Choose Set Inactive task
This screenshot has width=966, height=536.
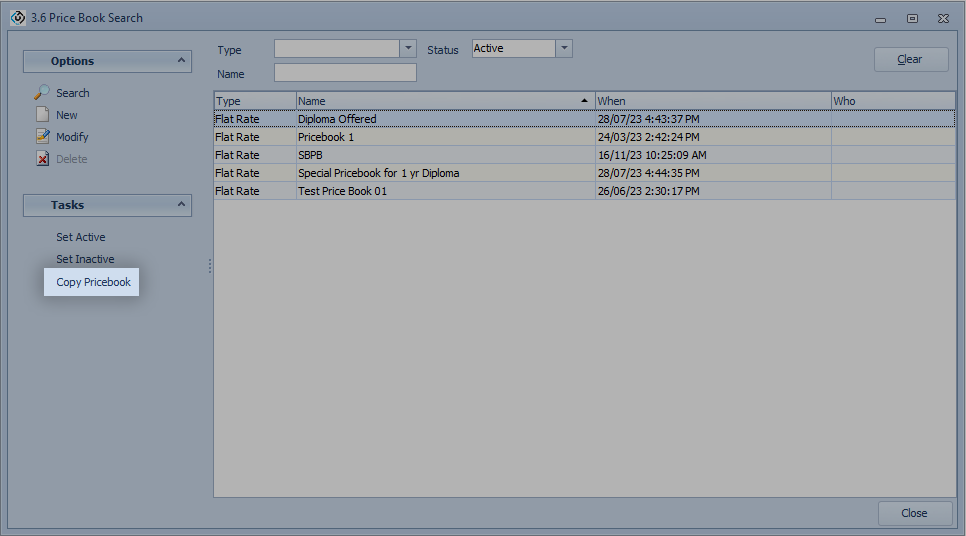point(85,259)
